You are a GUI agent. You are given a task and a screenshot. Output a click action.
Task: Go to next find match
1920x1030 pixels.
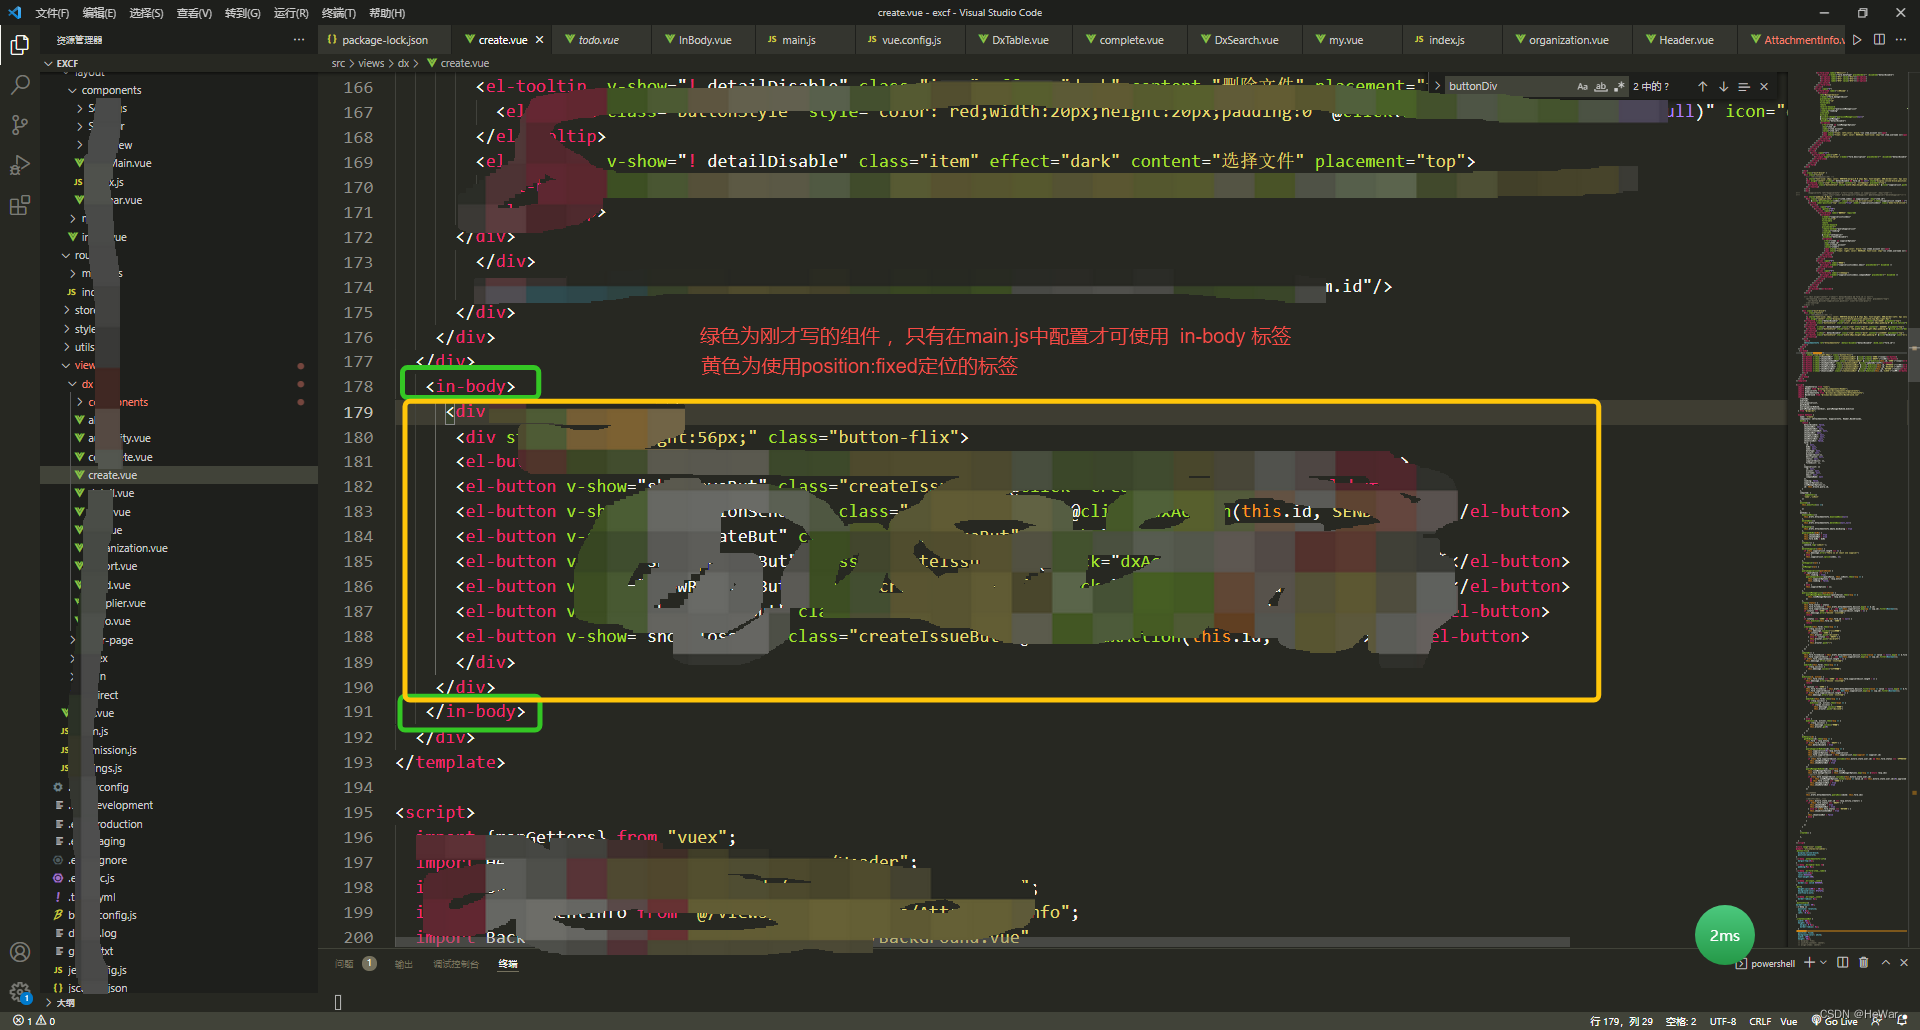[1723, 86]
